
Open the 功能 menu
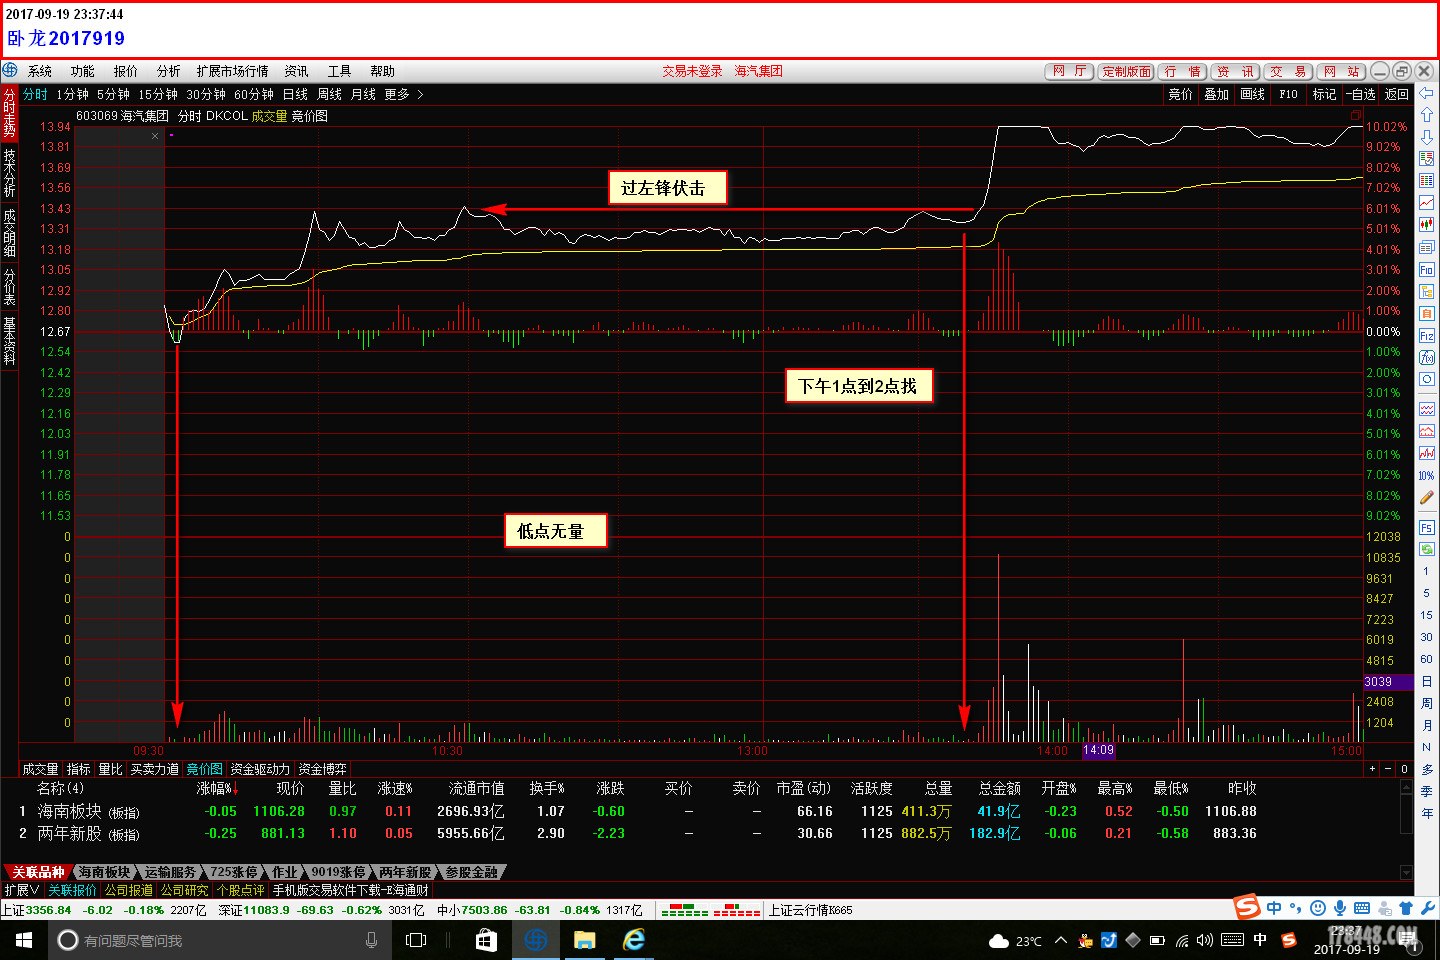tap(83, 71)
